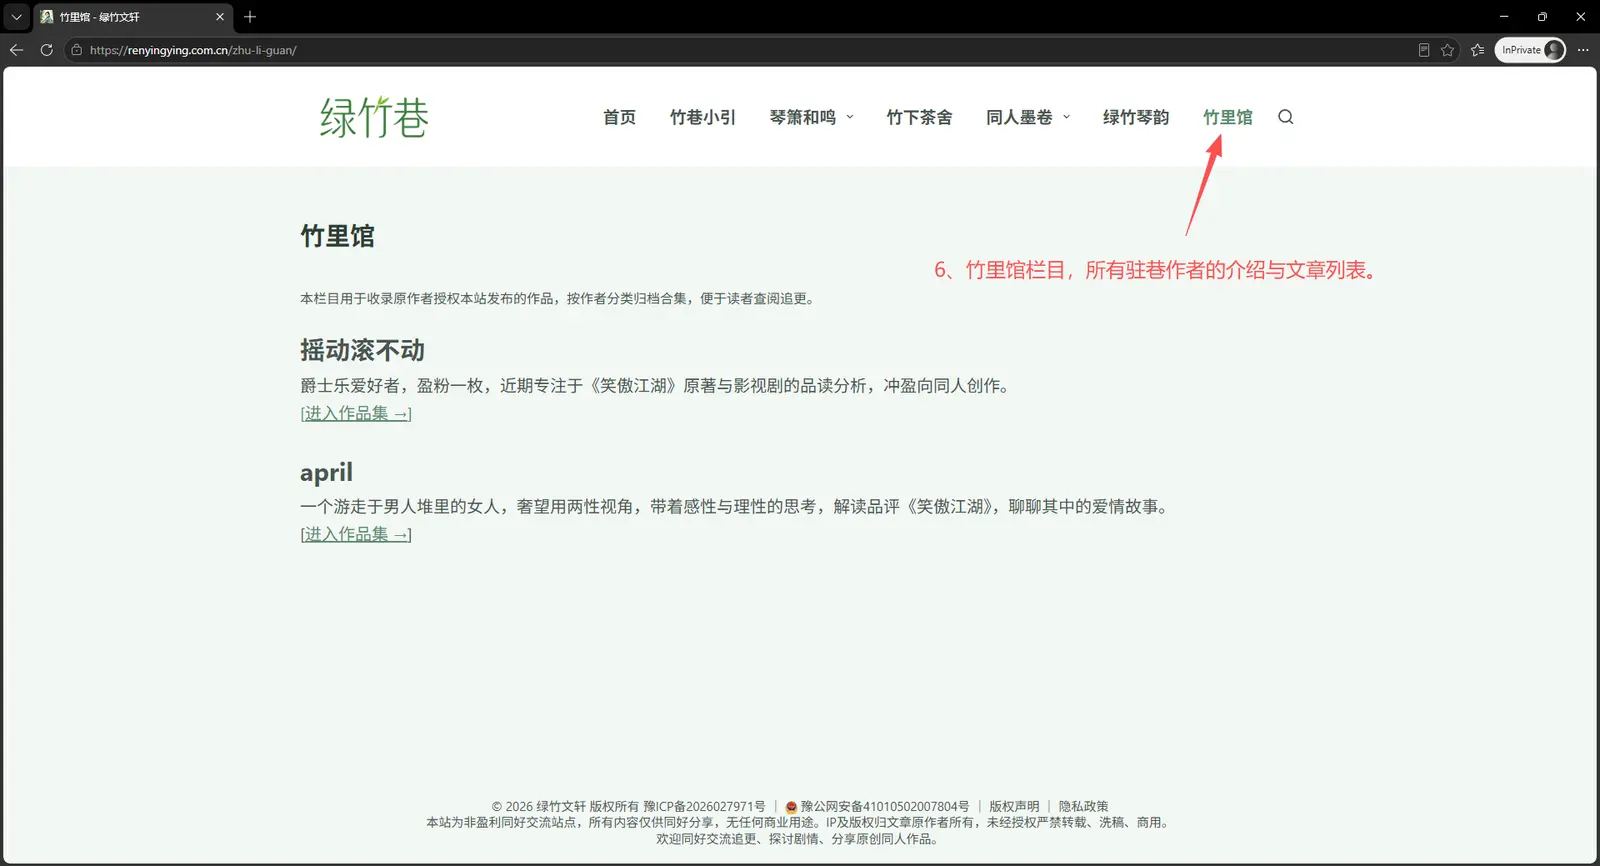Screen dimensions: 1600x866
Task: Open 摇动滚不动's 进入作品集 link
Action: (x=356, y=413)
